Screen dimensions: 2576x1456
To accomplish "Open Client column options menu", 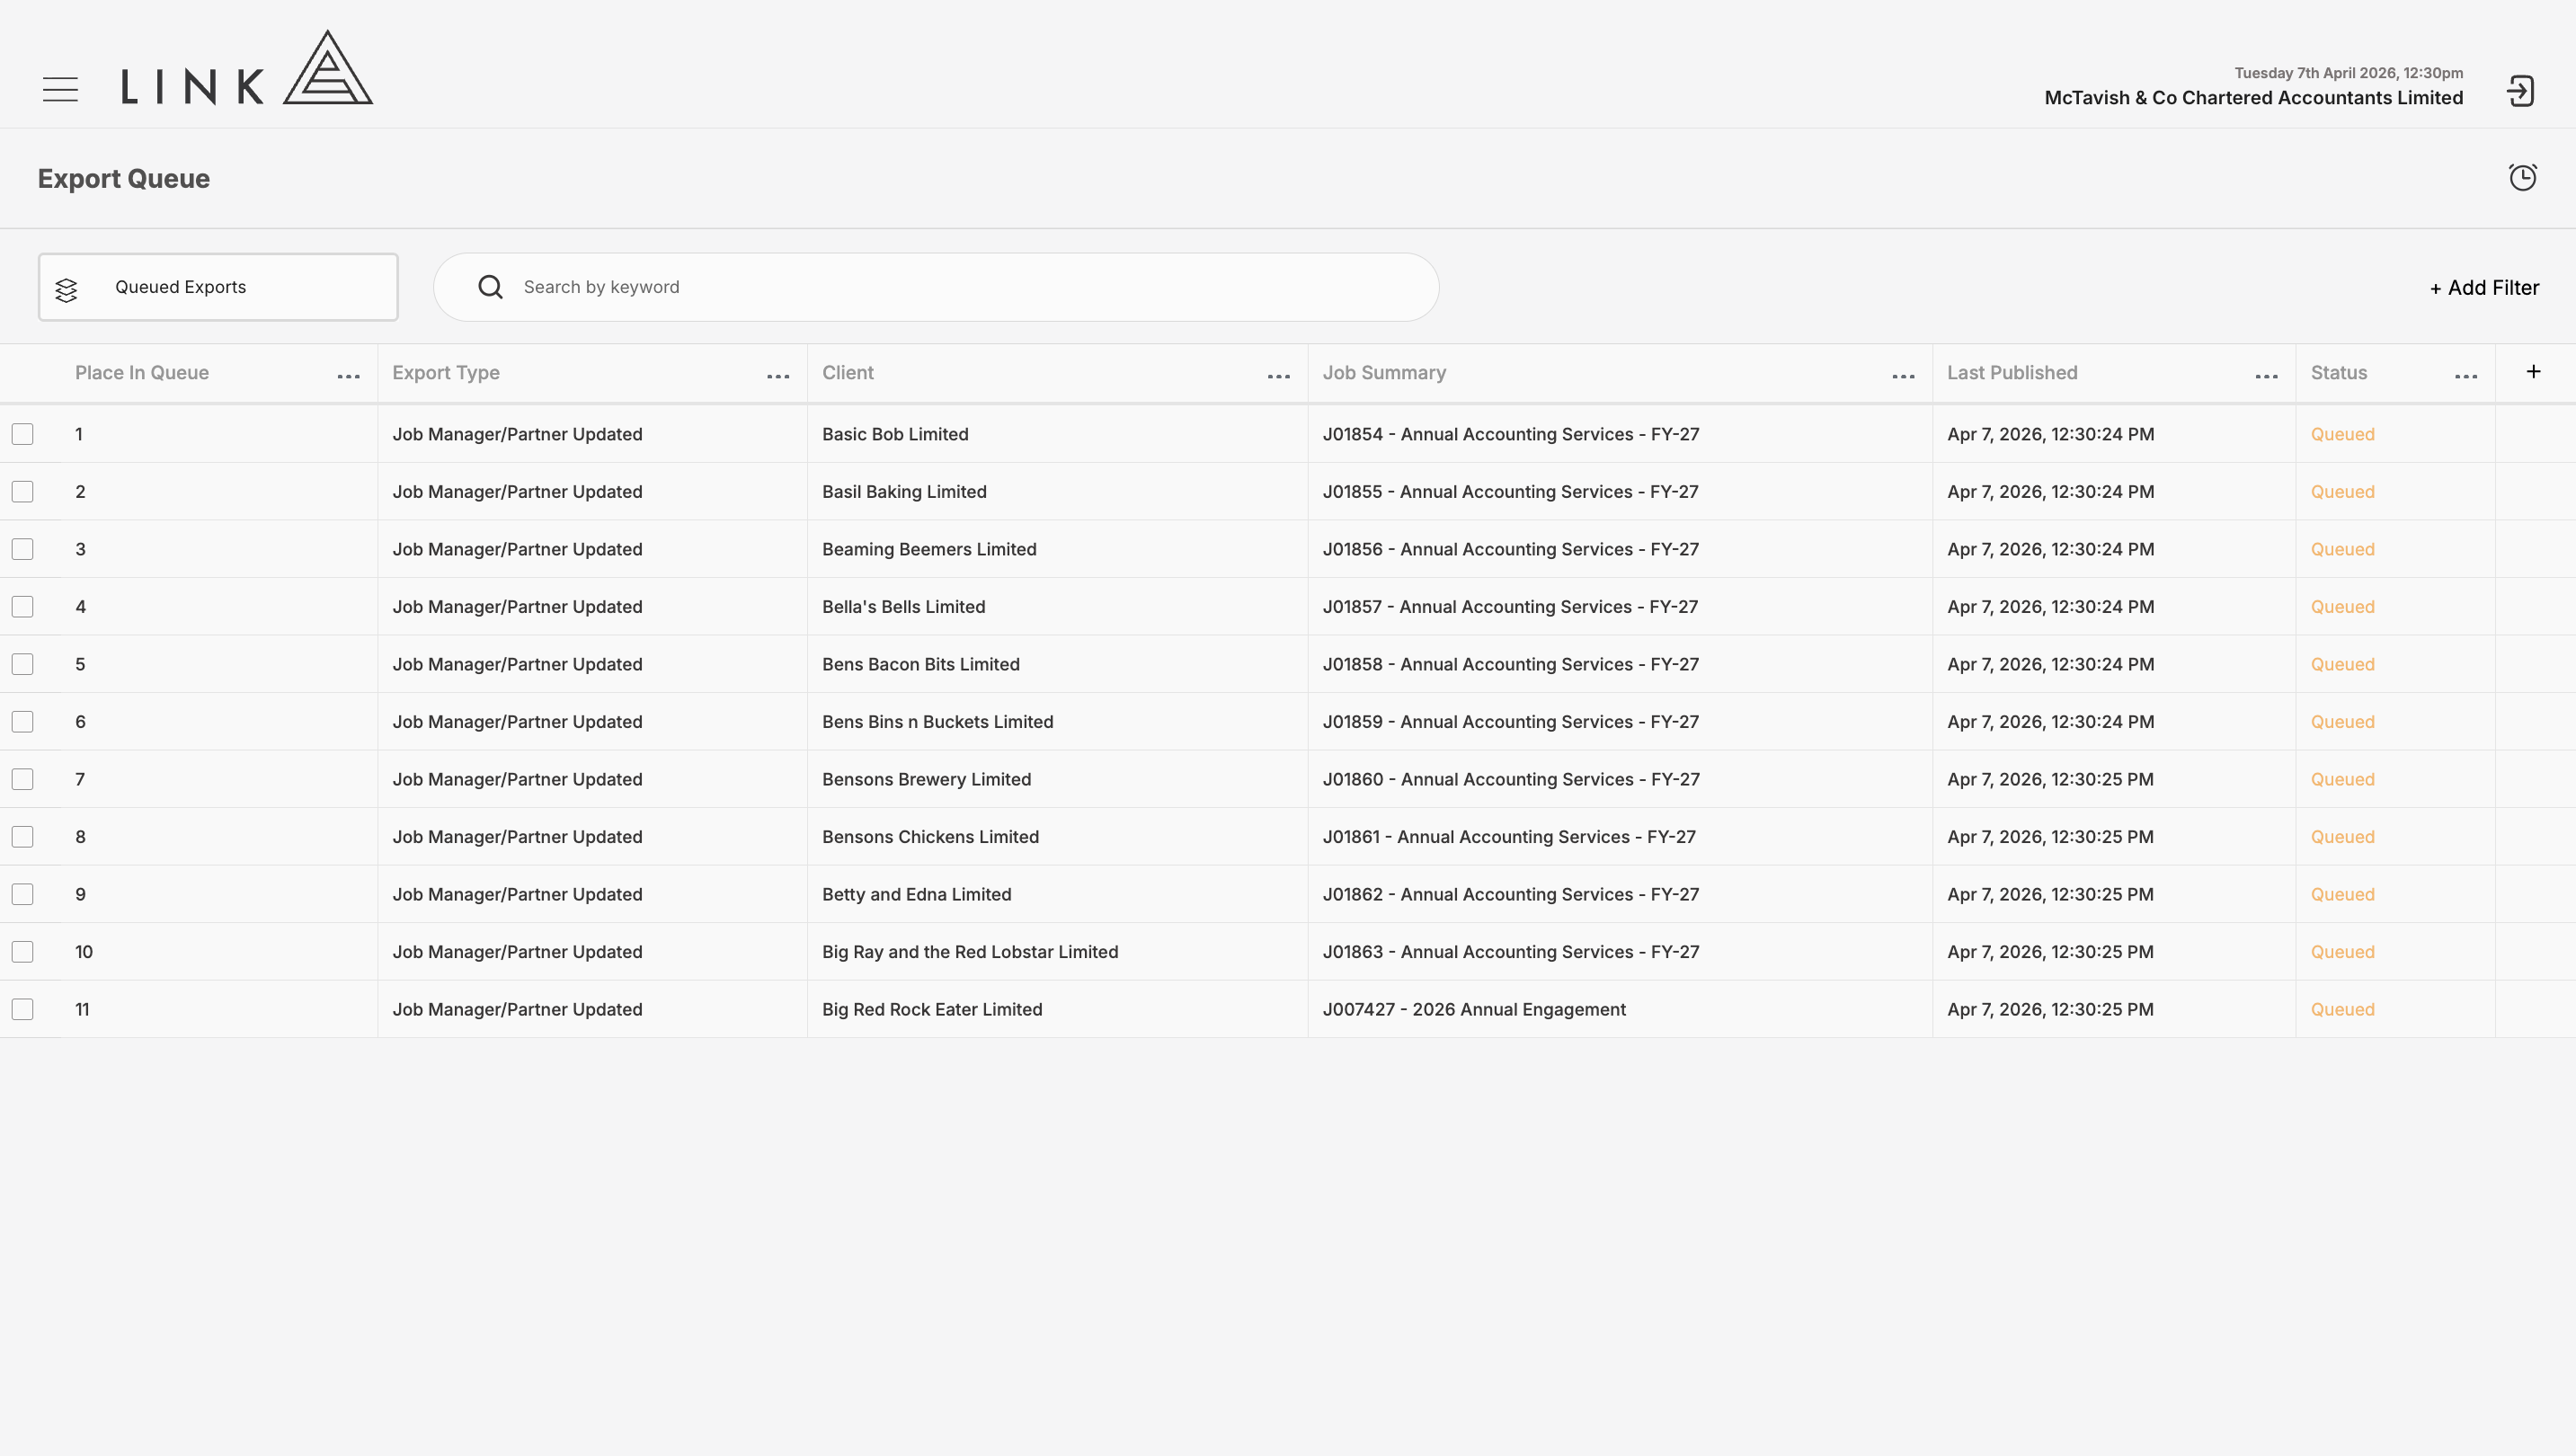I will click(x=1278, y=377).
